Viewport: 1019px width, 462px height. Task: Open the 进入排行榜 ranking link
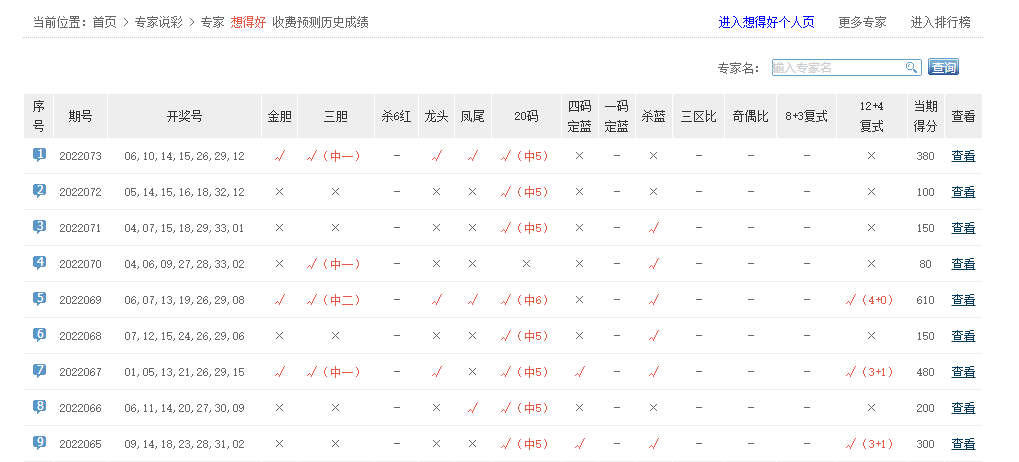coord(940,22)
